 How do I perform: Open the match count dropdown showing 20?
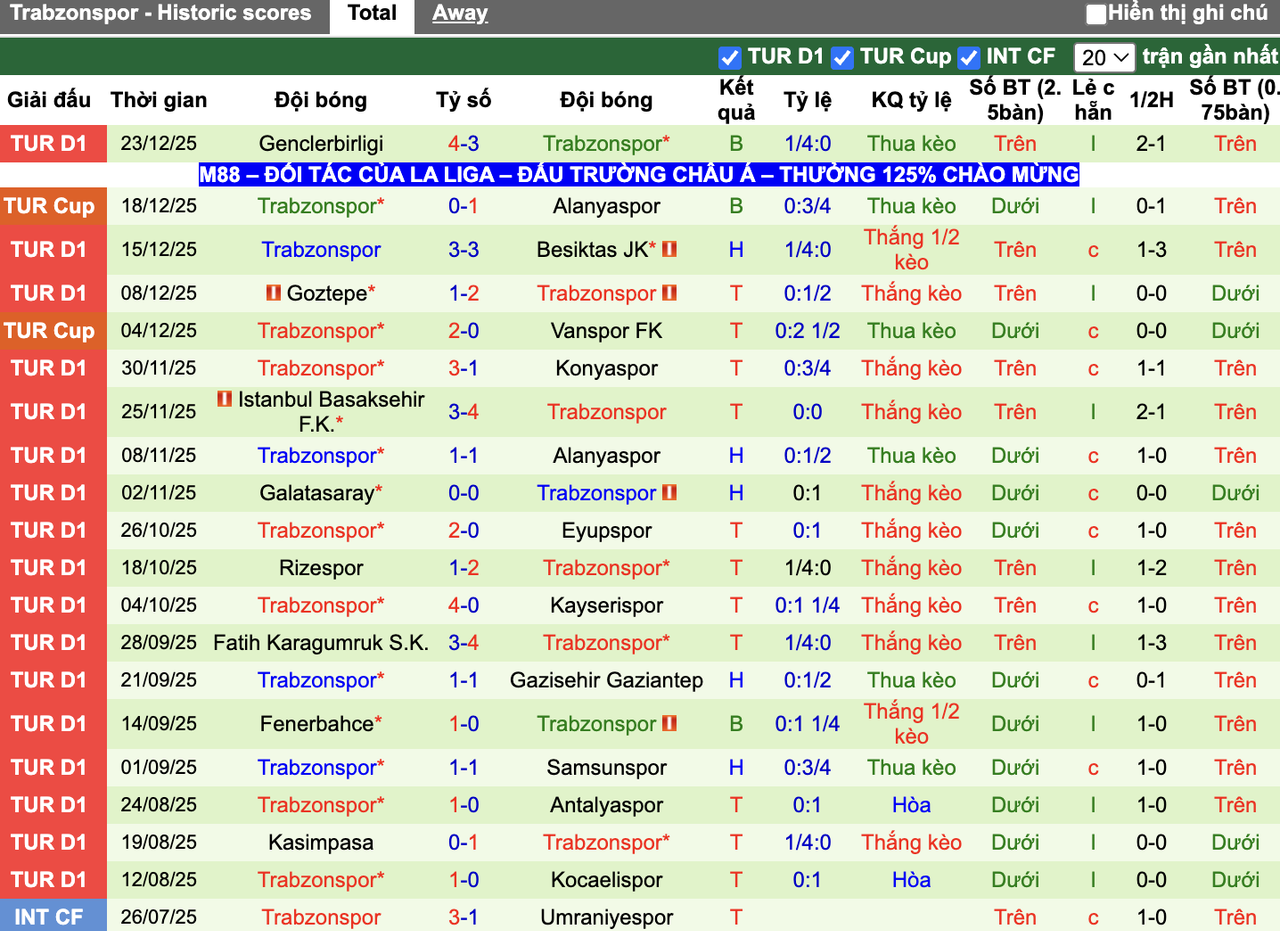pyautogui.click(x=1104, y=57)
